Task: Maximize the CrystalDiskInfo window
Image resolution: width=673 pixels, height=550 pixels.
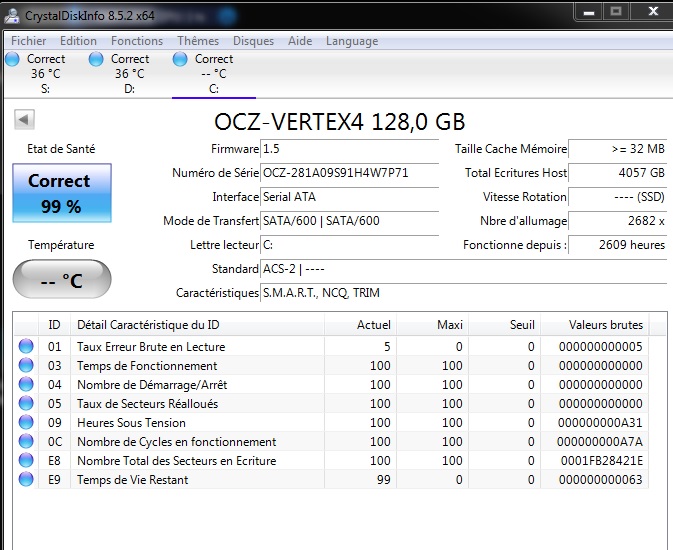Action: pyautogui.click(x=615, y=12)
